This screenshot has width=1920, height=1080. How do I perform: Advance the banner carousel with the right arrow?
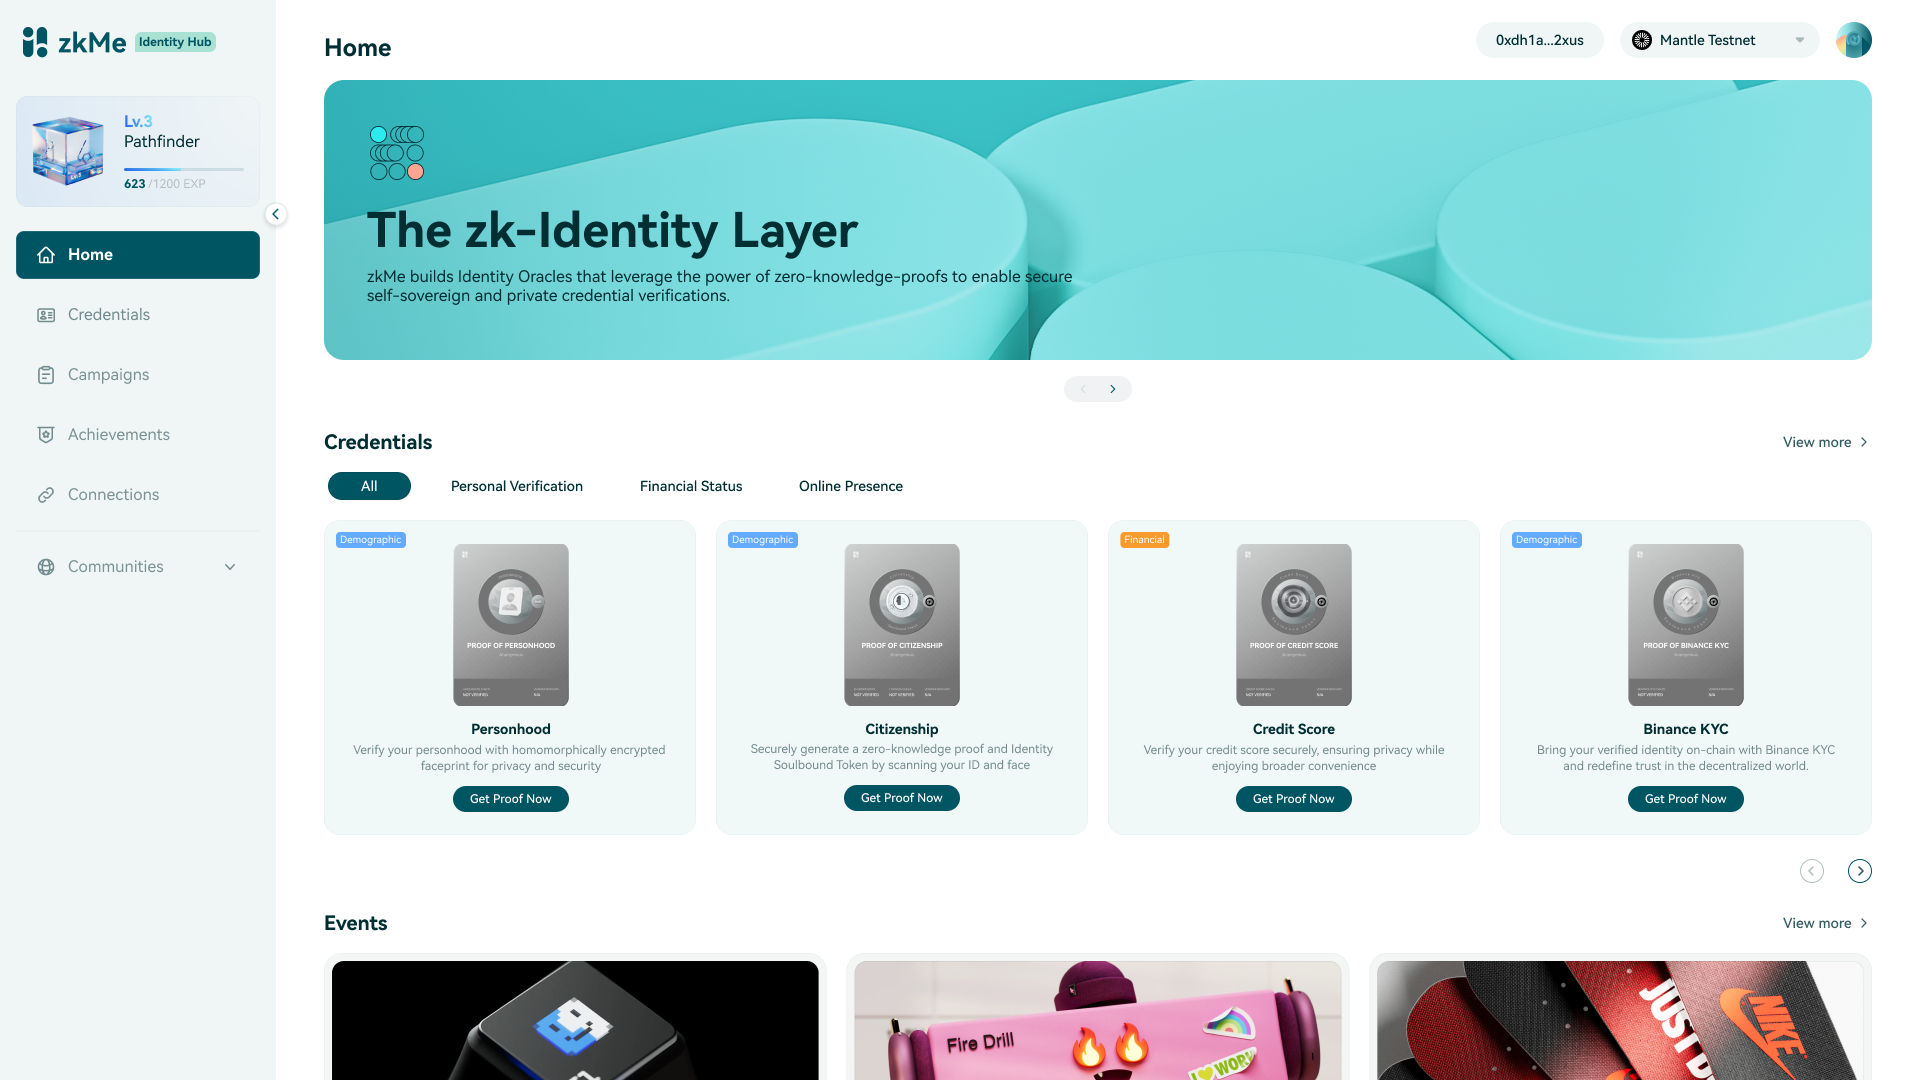pyautogui.click(x=1112, y=389)
